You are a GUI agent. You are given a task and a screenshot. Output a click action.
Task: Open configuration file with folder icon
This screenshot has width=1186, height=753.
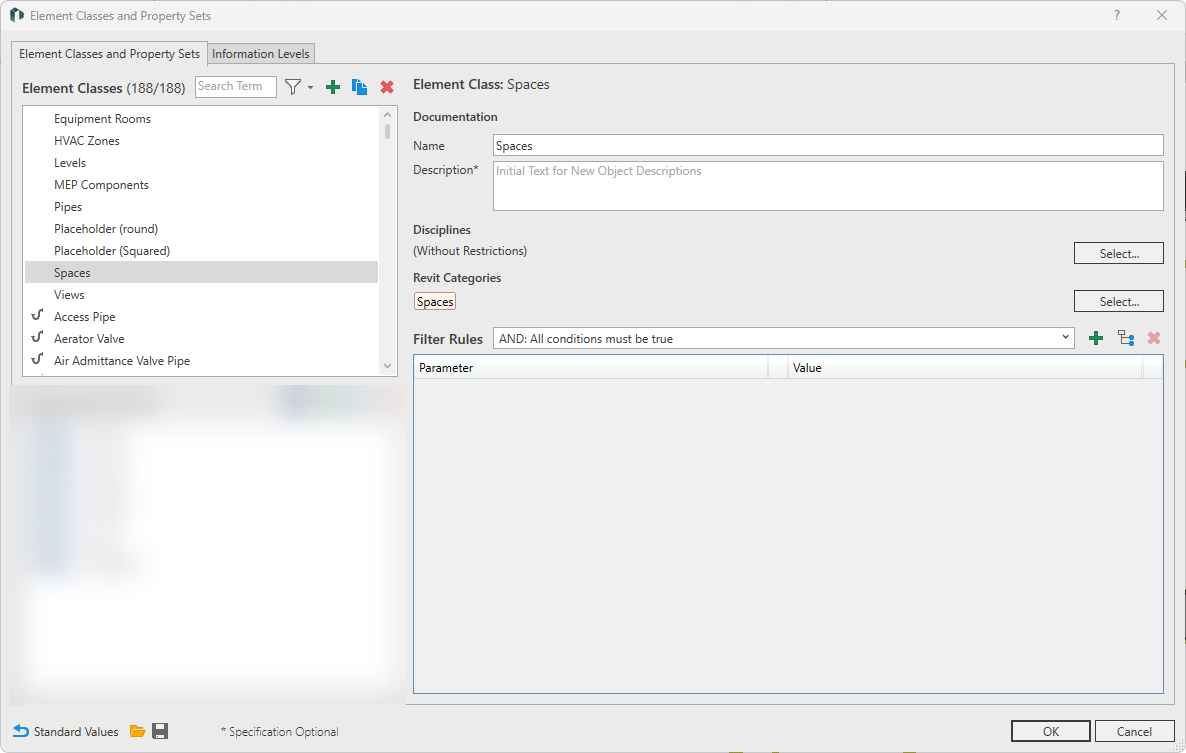coord(137,731)
